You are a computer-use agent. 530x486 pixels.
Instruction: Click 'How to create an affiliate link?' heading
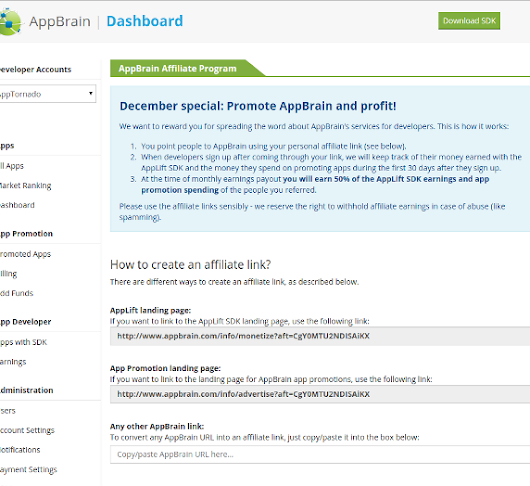[190, 265]
